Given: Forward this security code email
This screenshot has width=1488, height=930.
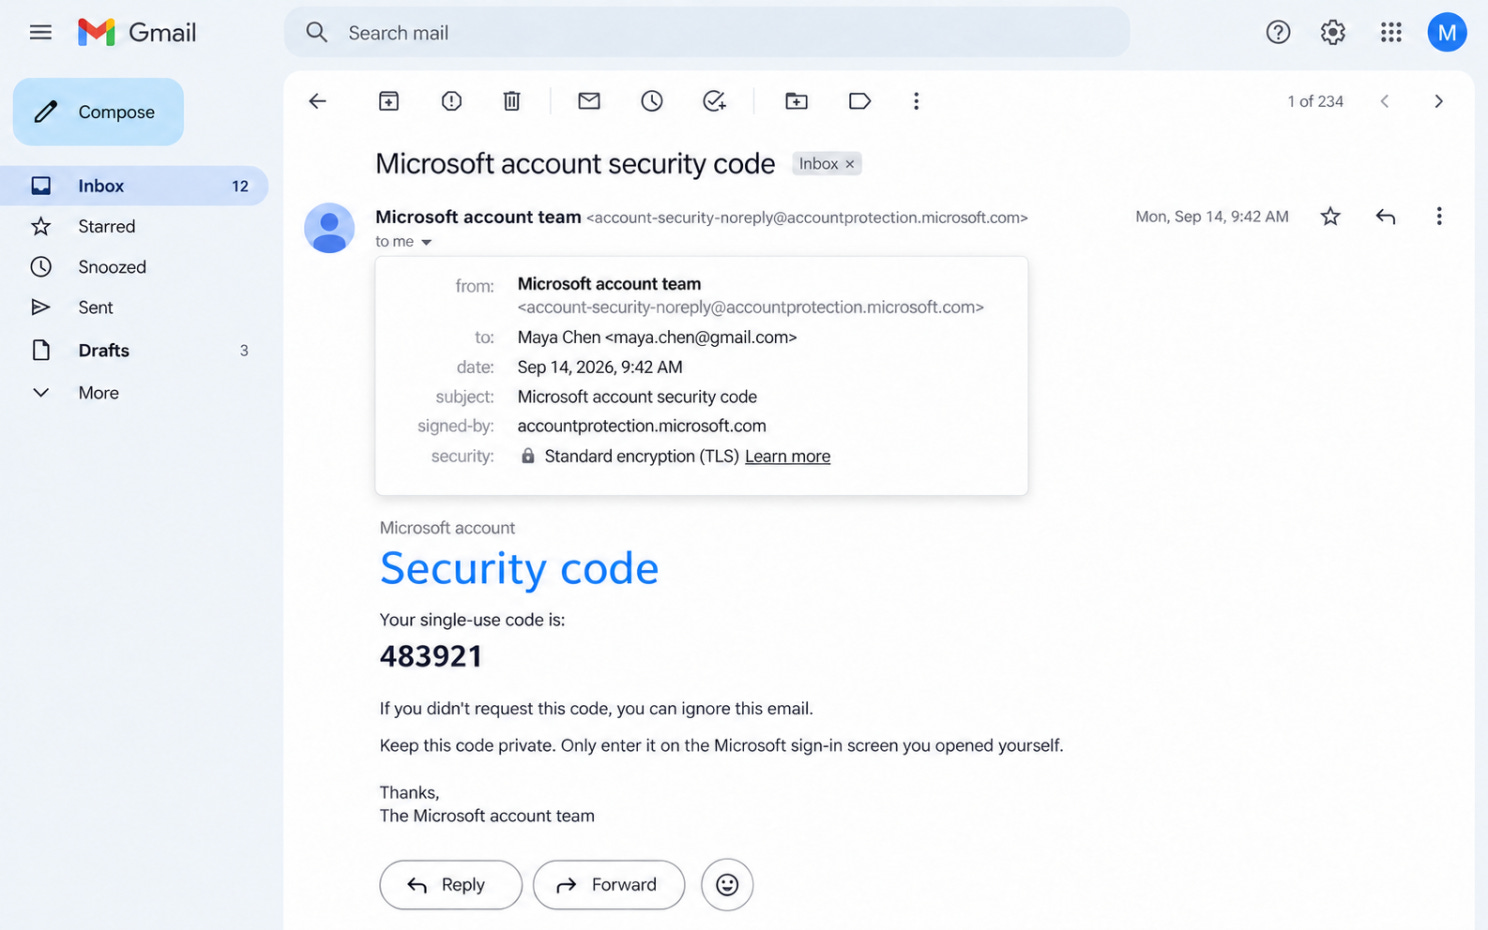Looking at the screenshot, I should [x=609, y=885].
